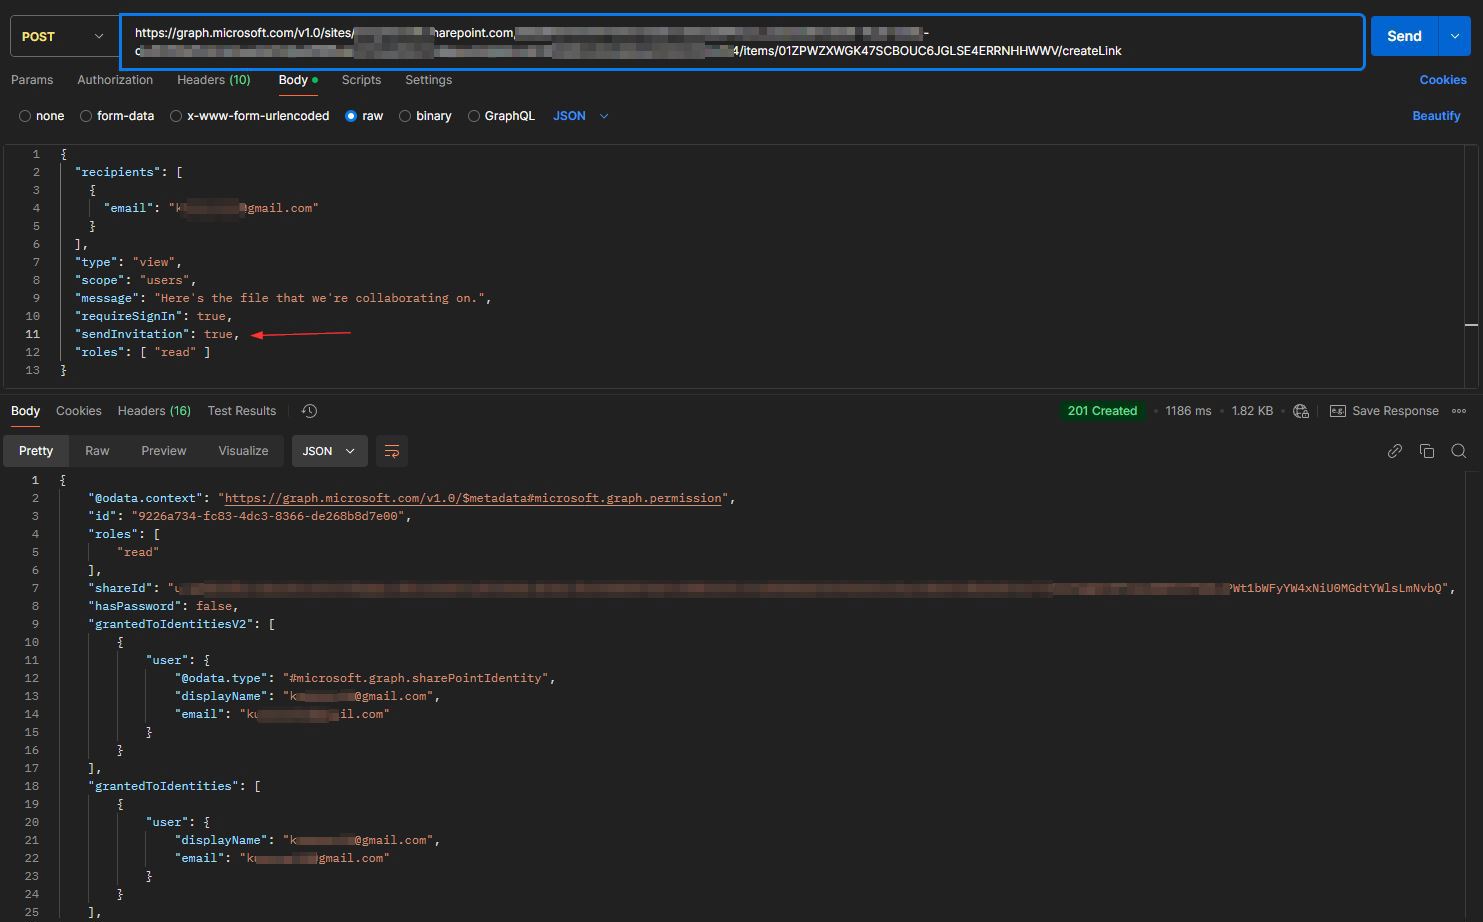Copy the response link icon

click(x=1395, y=451)
